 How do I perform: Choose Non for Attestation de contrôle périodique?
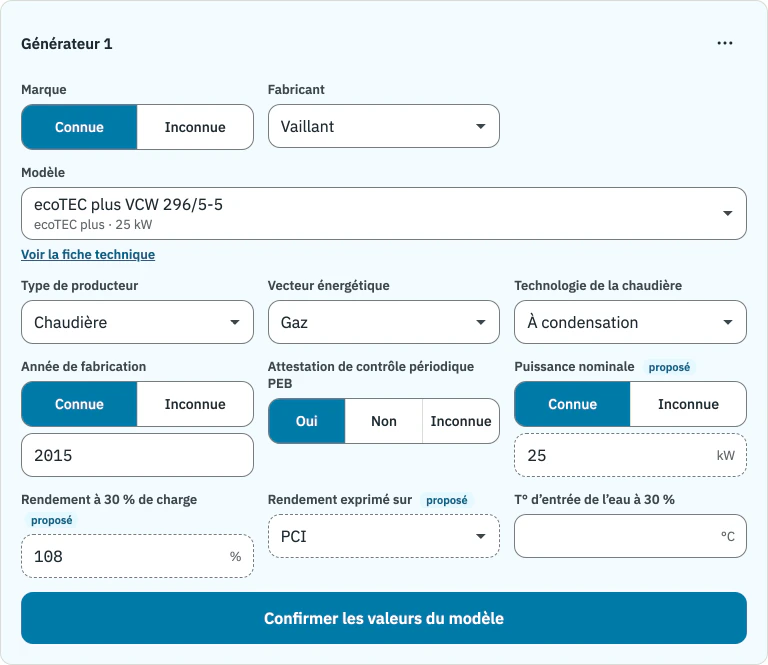384,421
